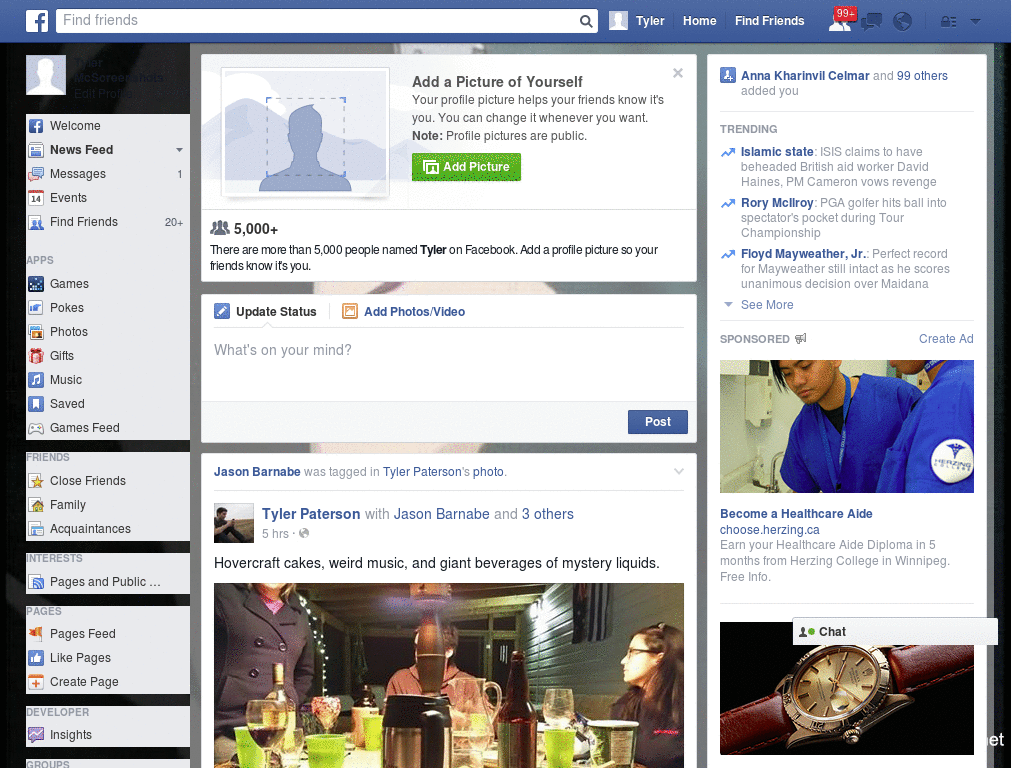
Task: Open Tyler Paterson's name on the post
Action: [311, 514]
